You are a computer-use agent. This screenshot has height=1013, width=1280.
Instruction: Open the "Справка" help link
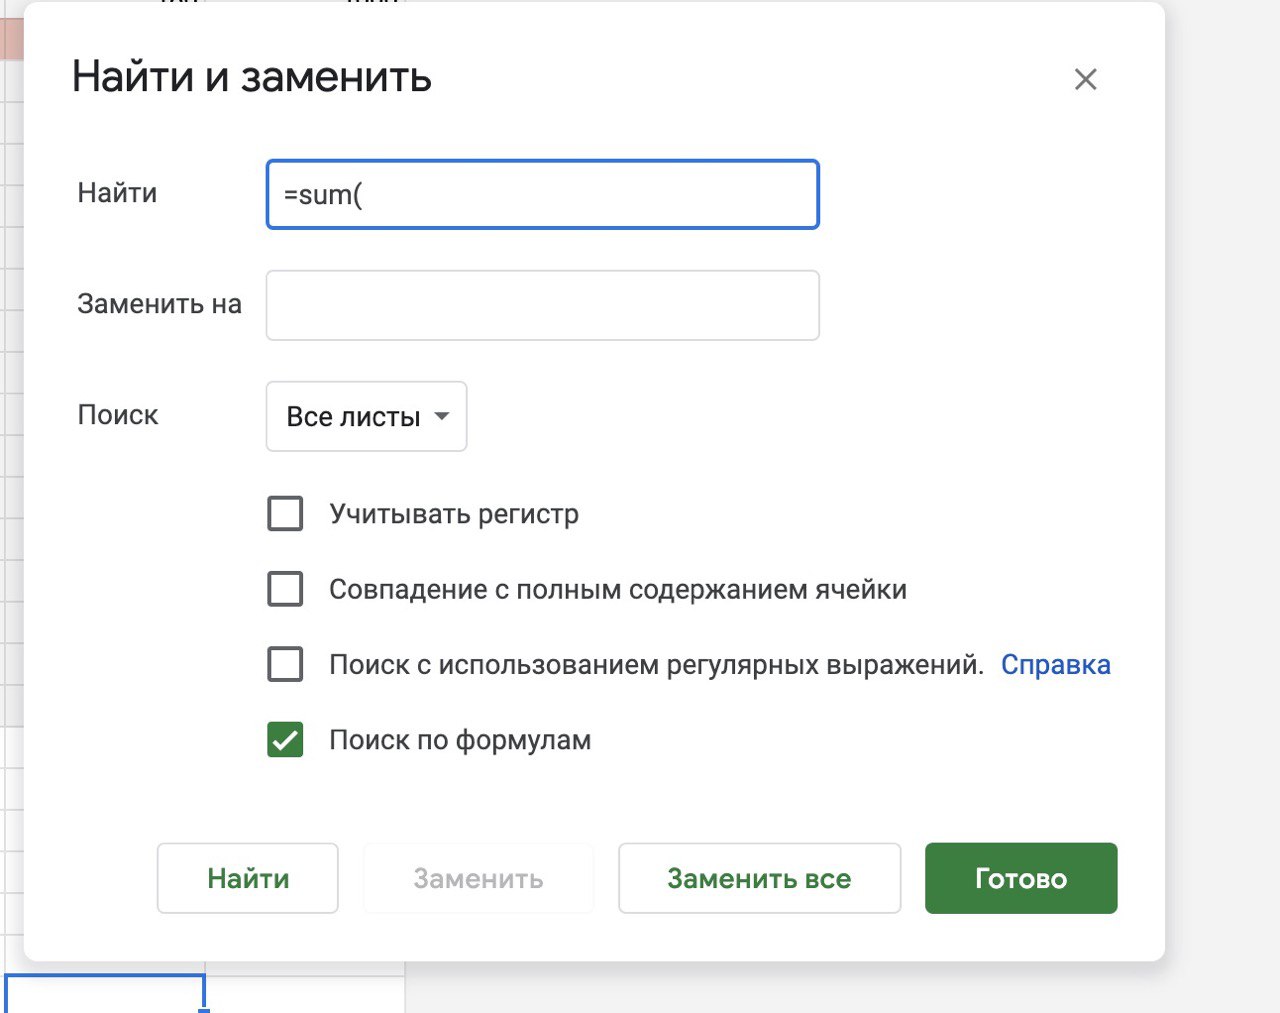[1055, 665]
